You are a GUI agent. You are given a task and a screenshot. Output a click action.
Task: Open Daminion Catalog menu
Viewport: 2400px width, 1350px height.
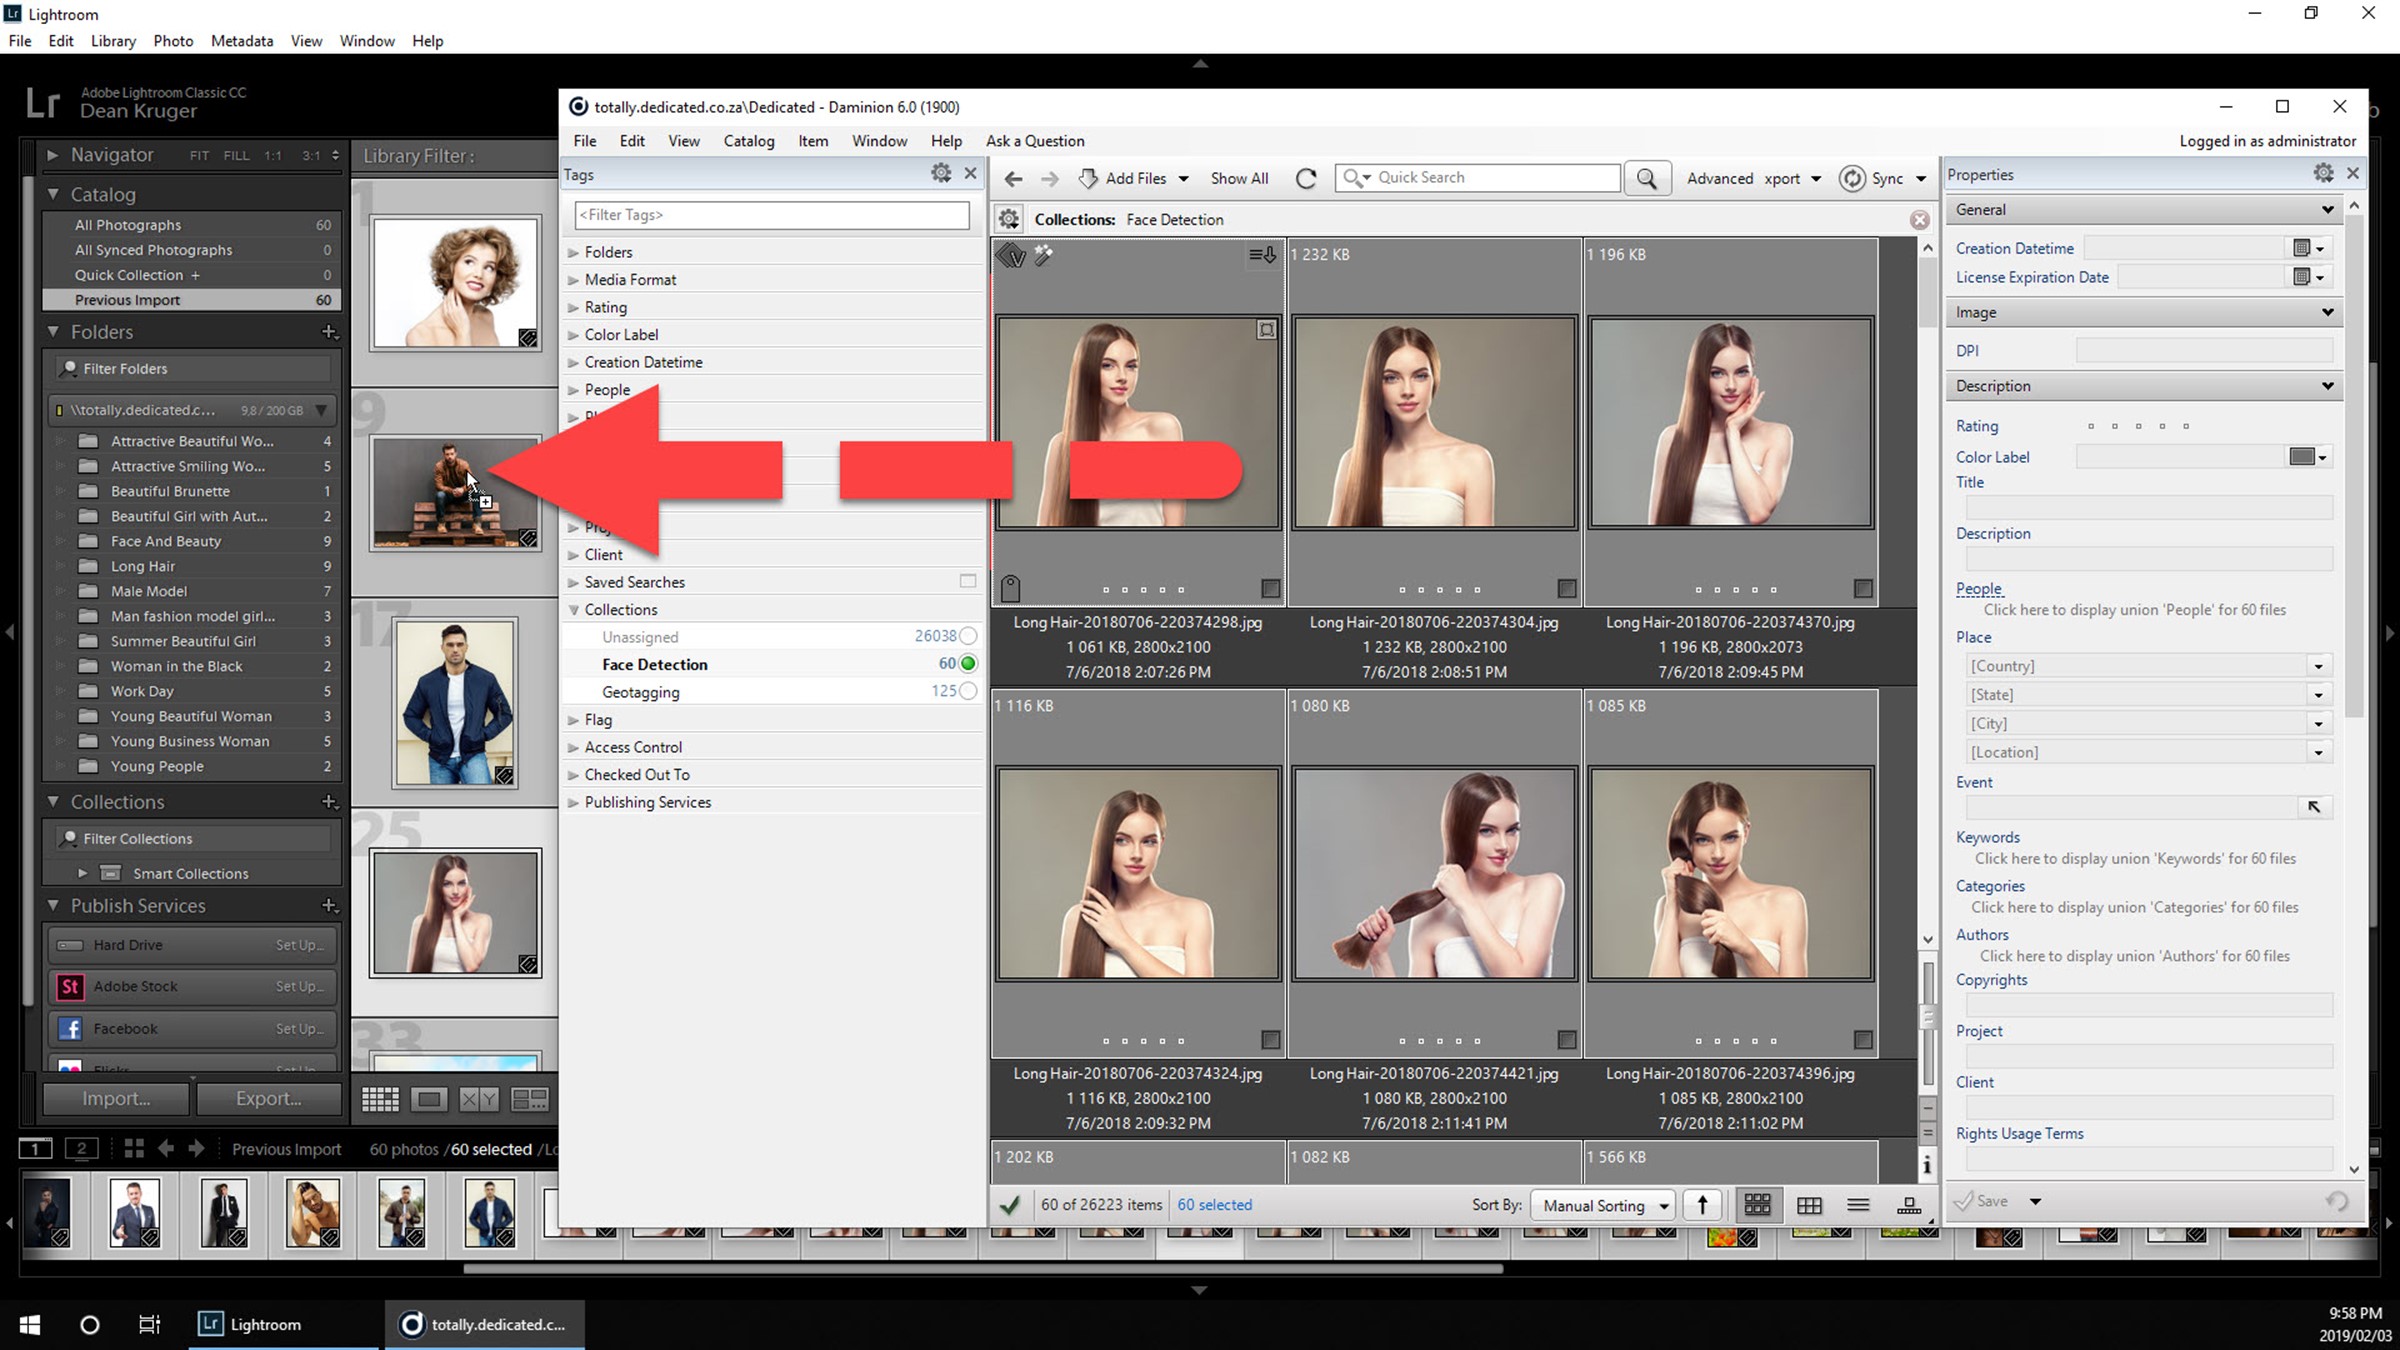(x=748, y=141)
